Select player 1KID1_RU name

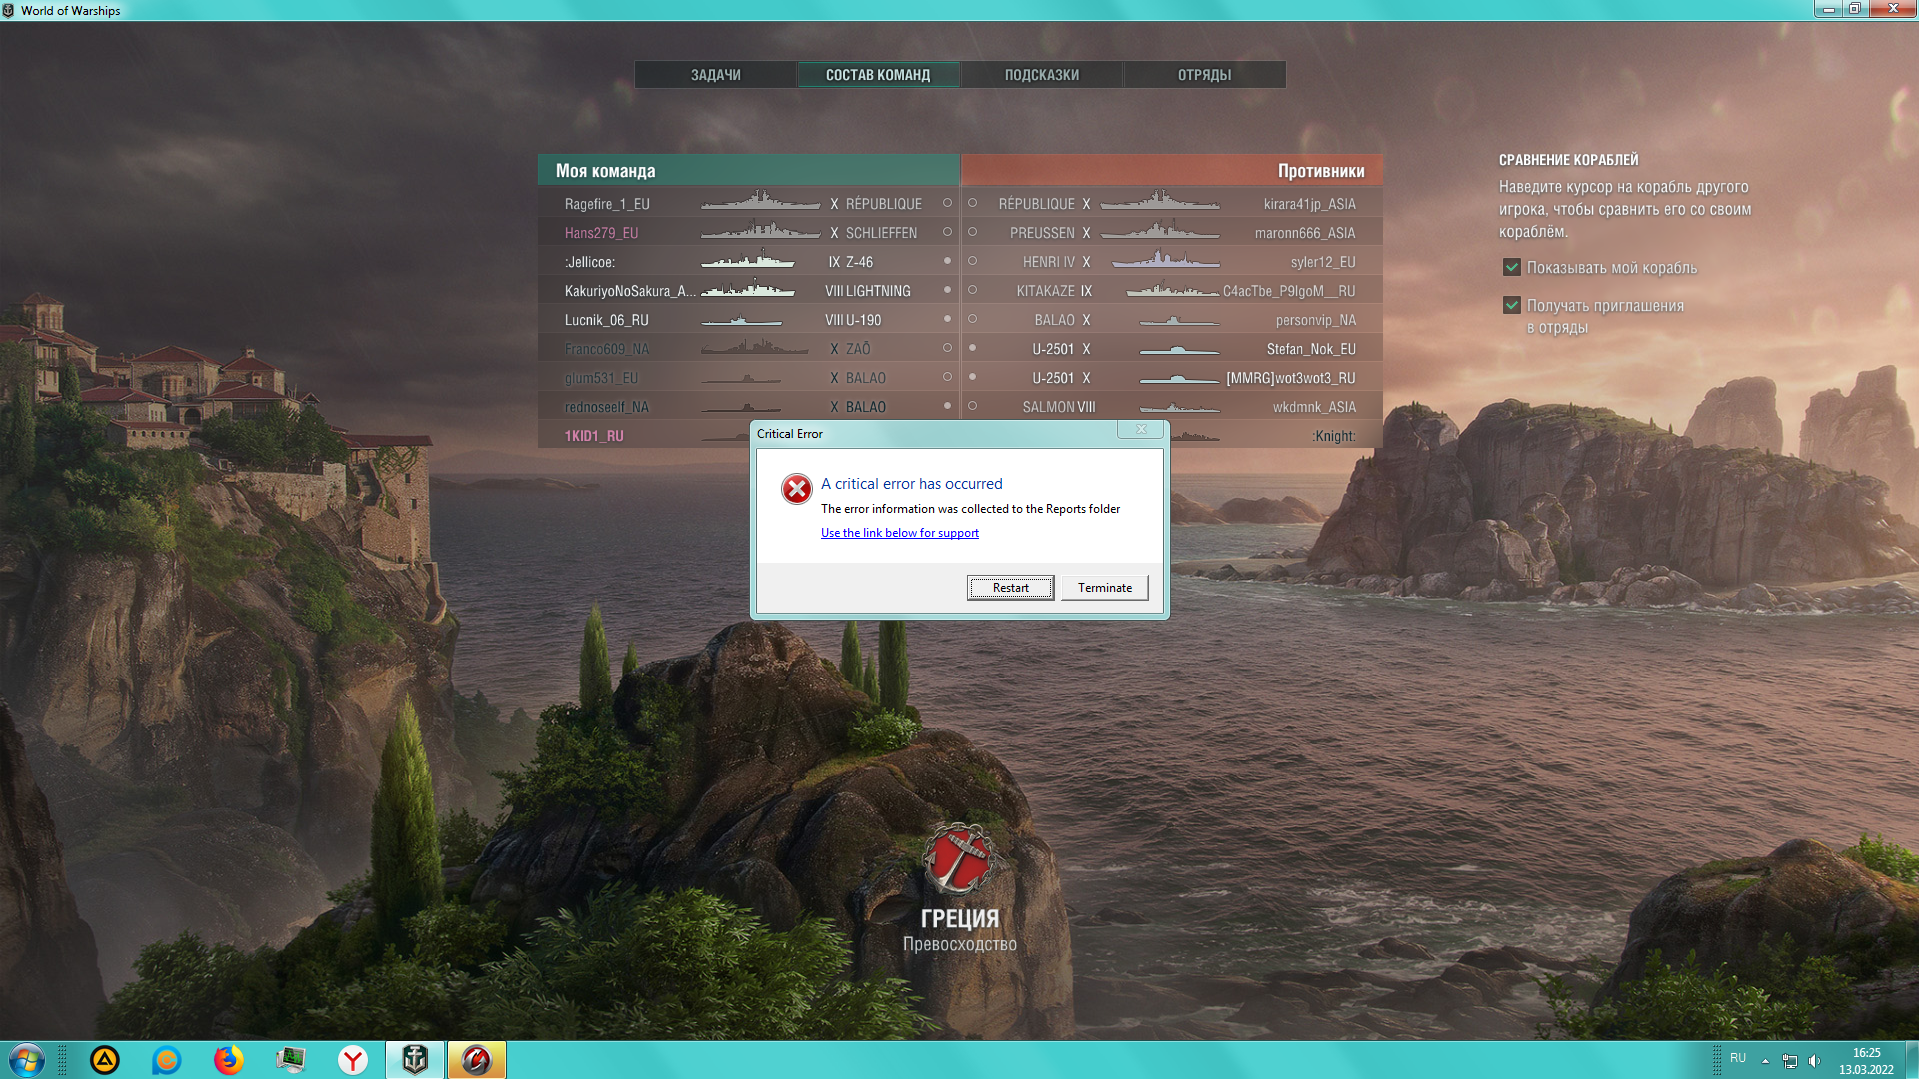point(594,436)
